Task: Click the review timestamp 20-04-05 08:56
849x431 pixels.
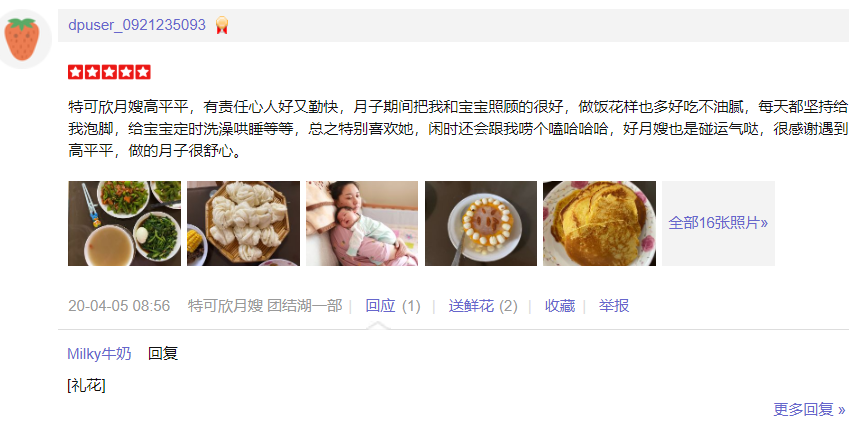Action: point(119,306)
